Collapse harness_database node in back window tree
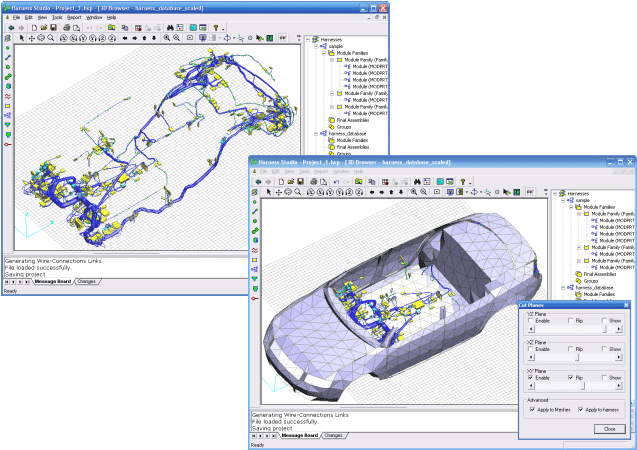 [x=316, y=133]
